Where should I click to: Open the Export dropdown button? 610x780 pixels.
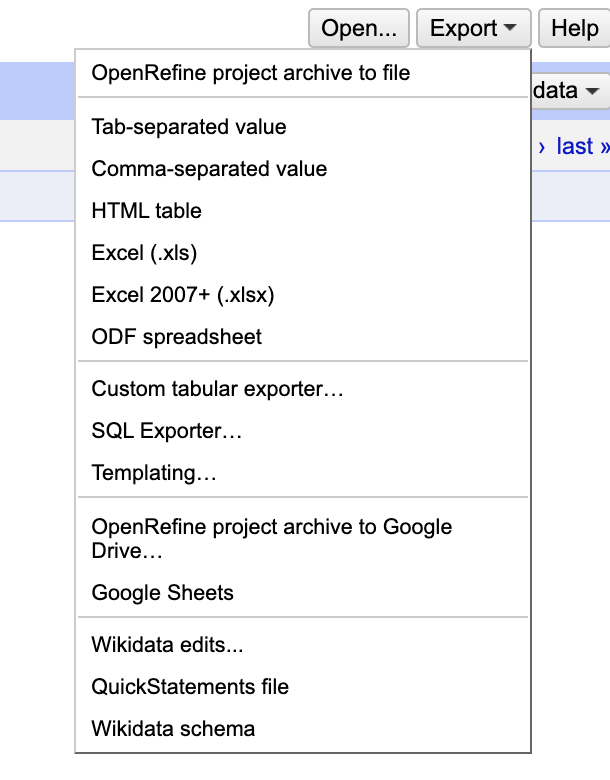[473, 28]
